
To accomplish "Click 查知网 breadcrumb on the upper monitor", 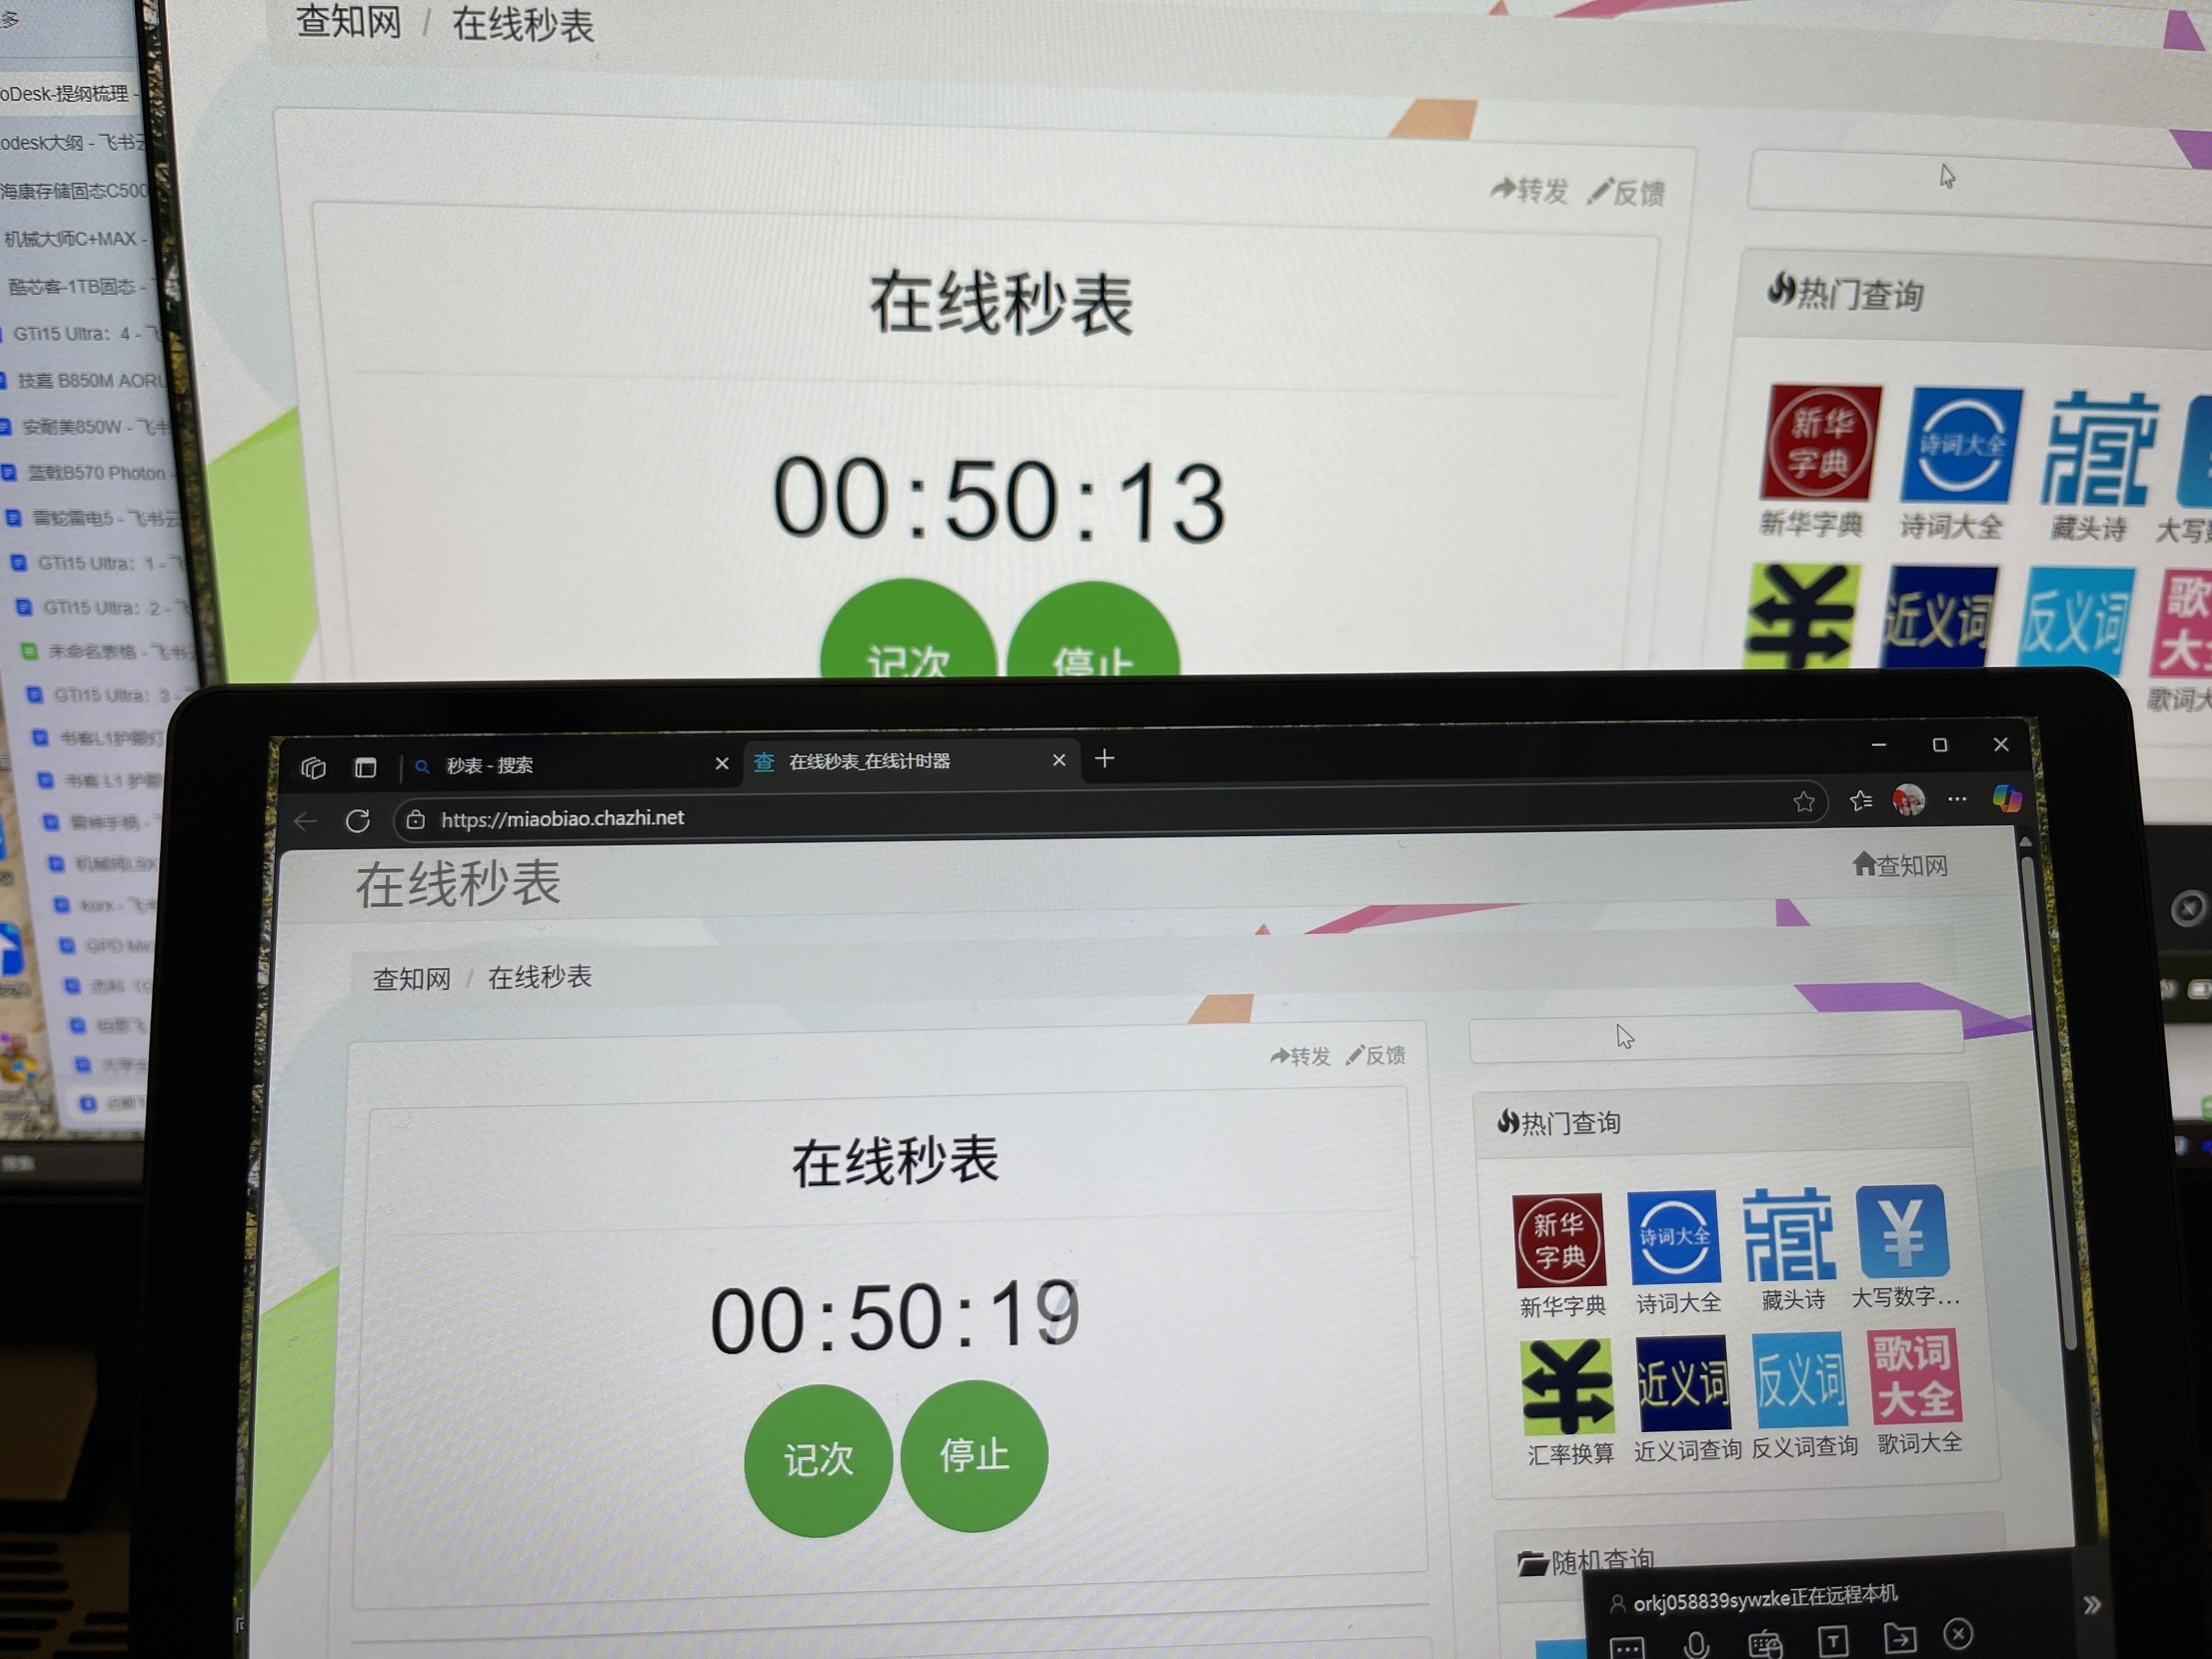I will 349,20.
